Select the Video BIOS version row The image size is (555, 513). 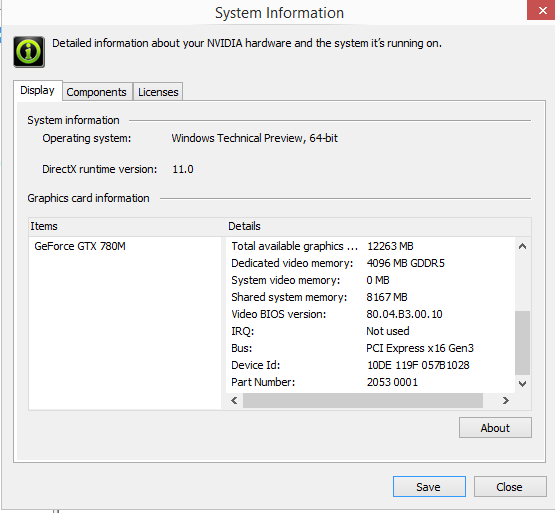(370, 314)
